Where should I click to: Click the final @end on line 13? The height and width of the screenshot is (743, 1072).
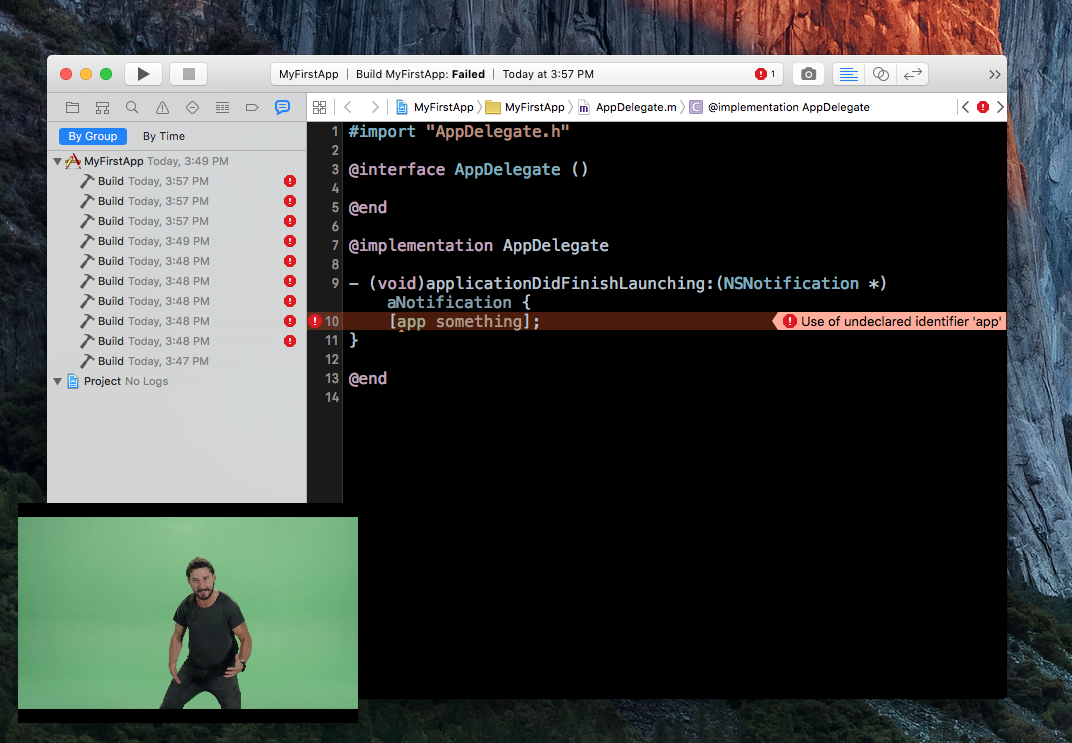pyautogui.click(x=368, y=378)
